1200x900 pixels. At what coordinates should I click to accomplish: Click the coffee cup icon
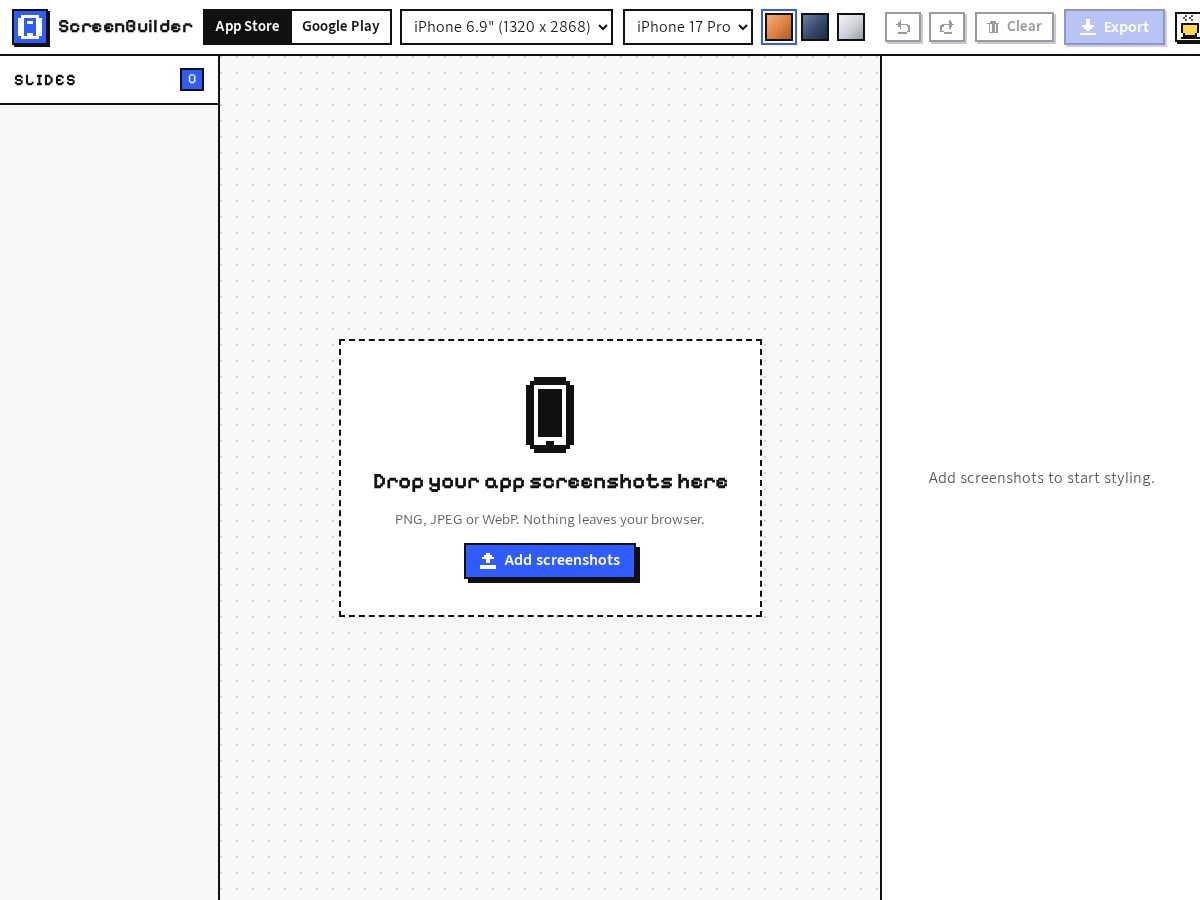(1188, 27)
